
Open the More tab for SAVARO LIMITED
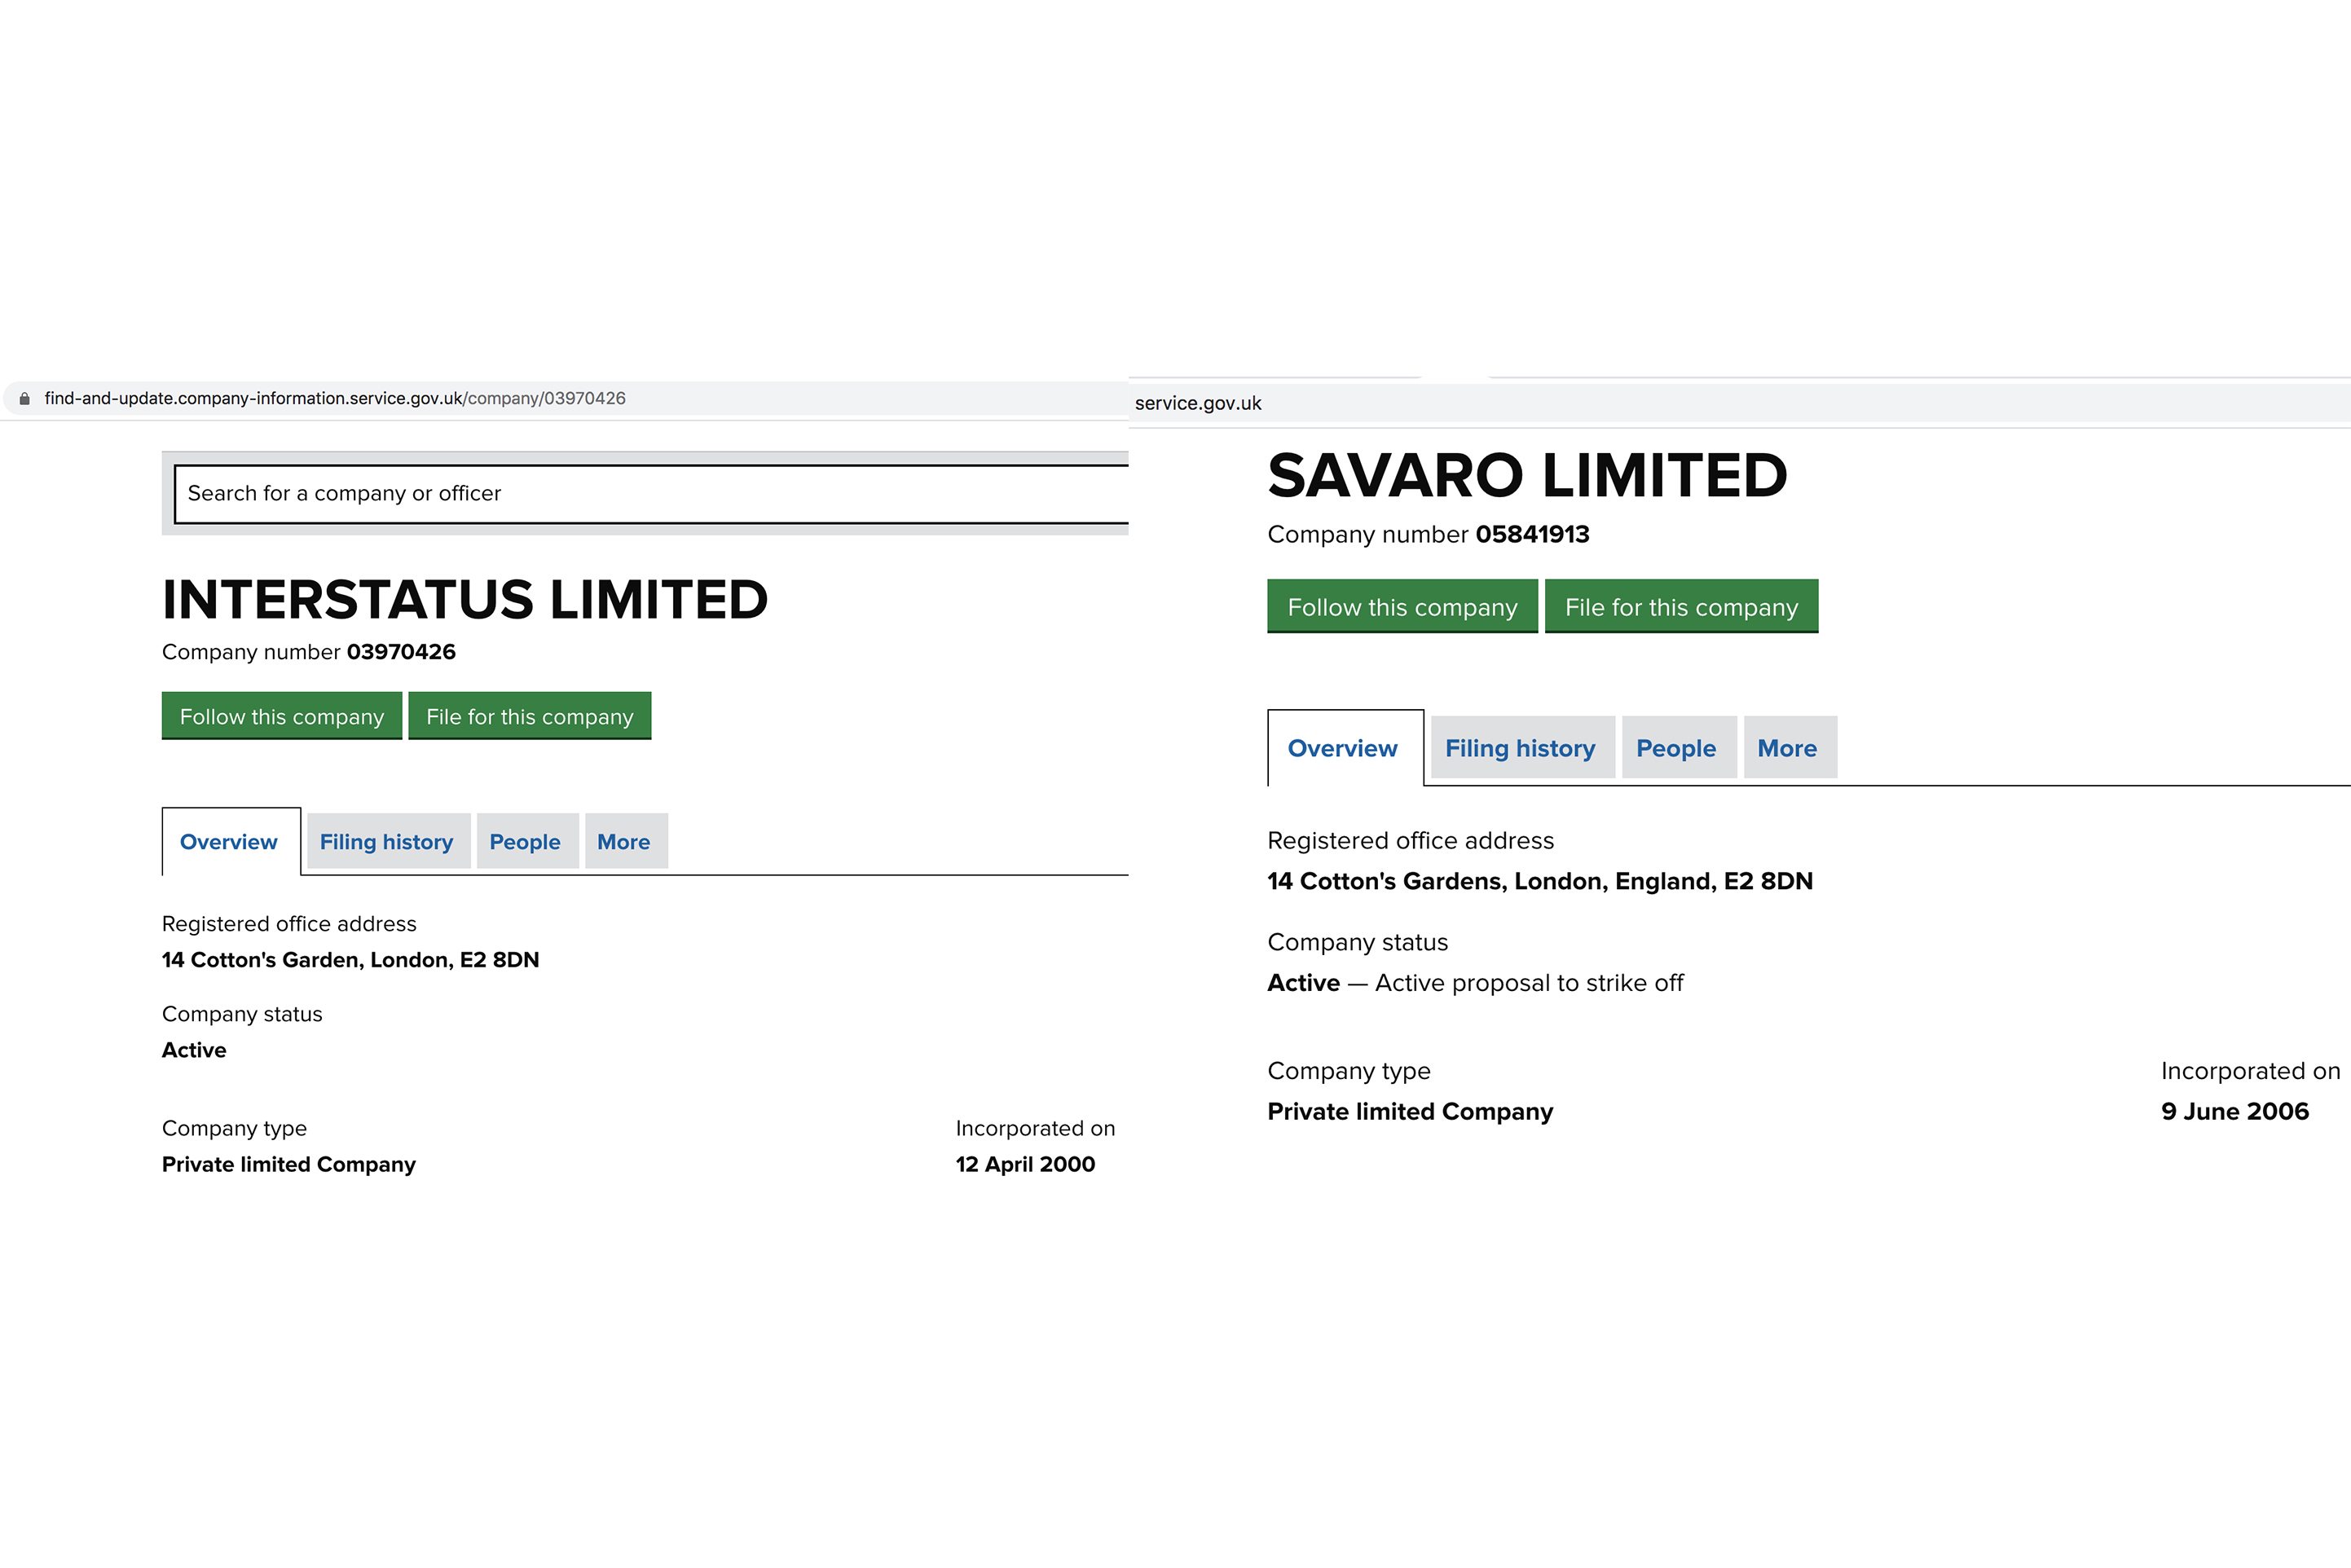click(x=1787, y=748)
